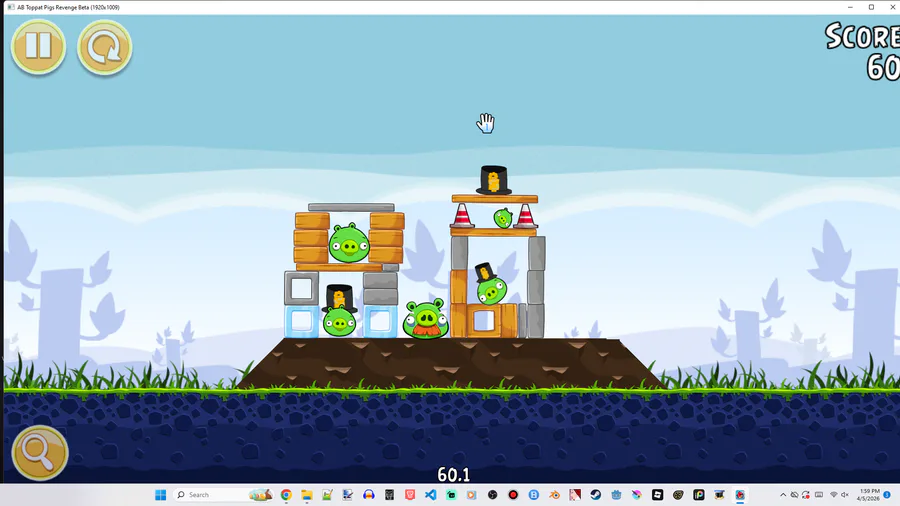
Task: Open Blender from the taskbar
Action: point(554,495)
